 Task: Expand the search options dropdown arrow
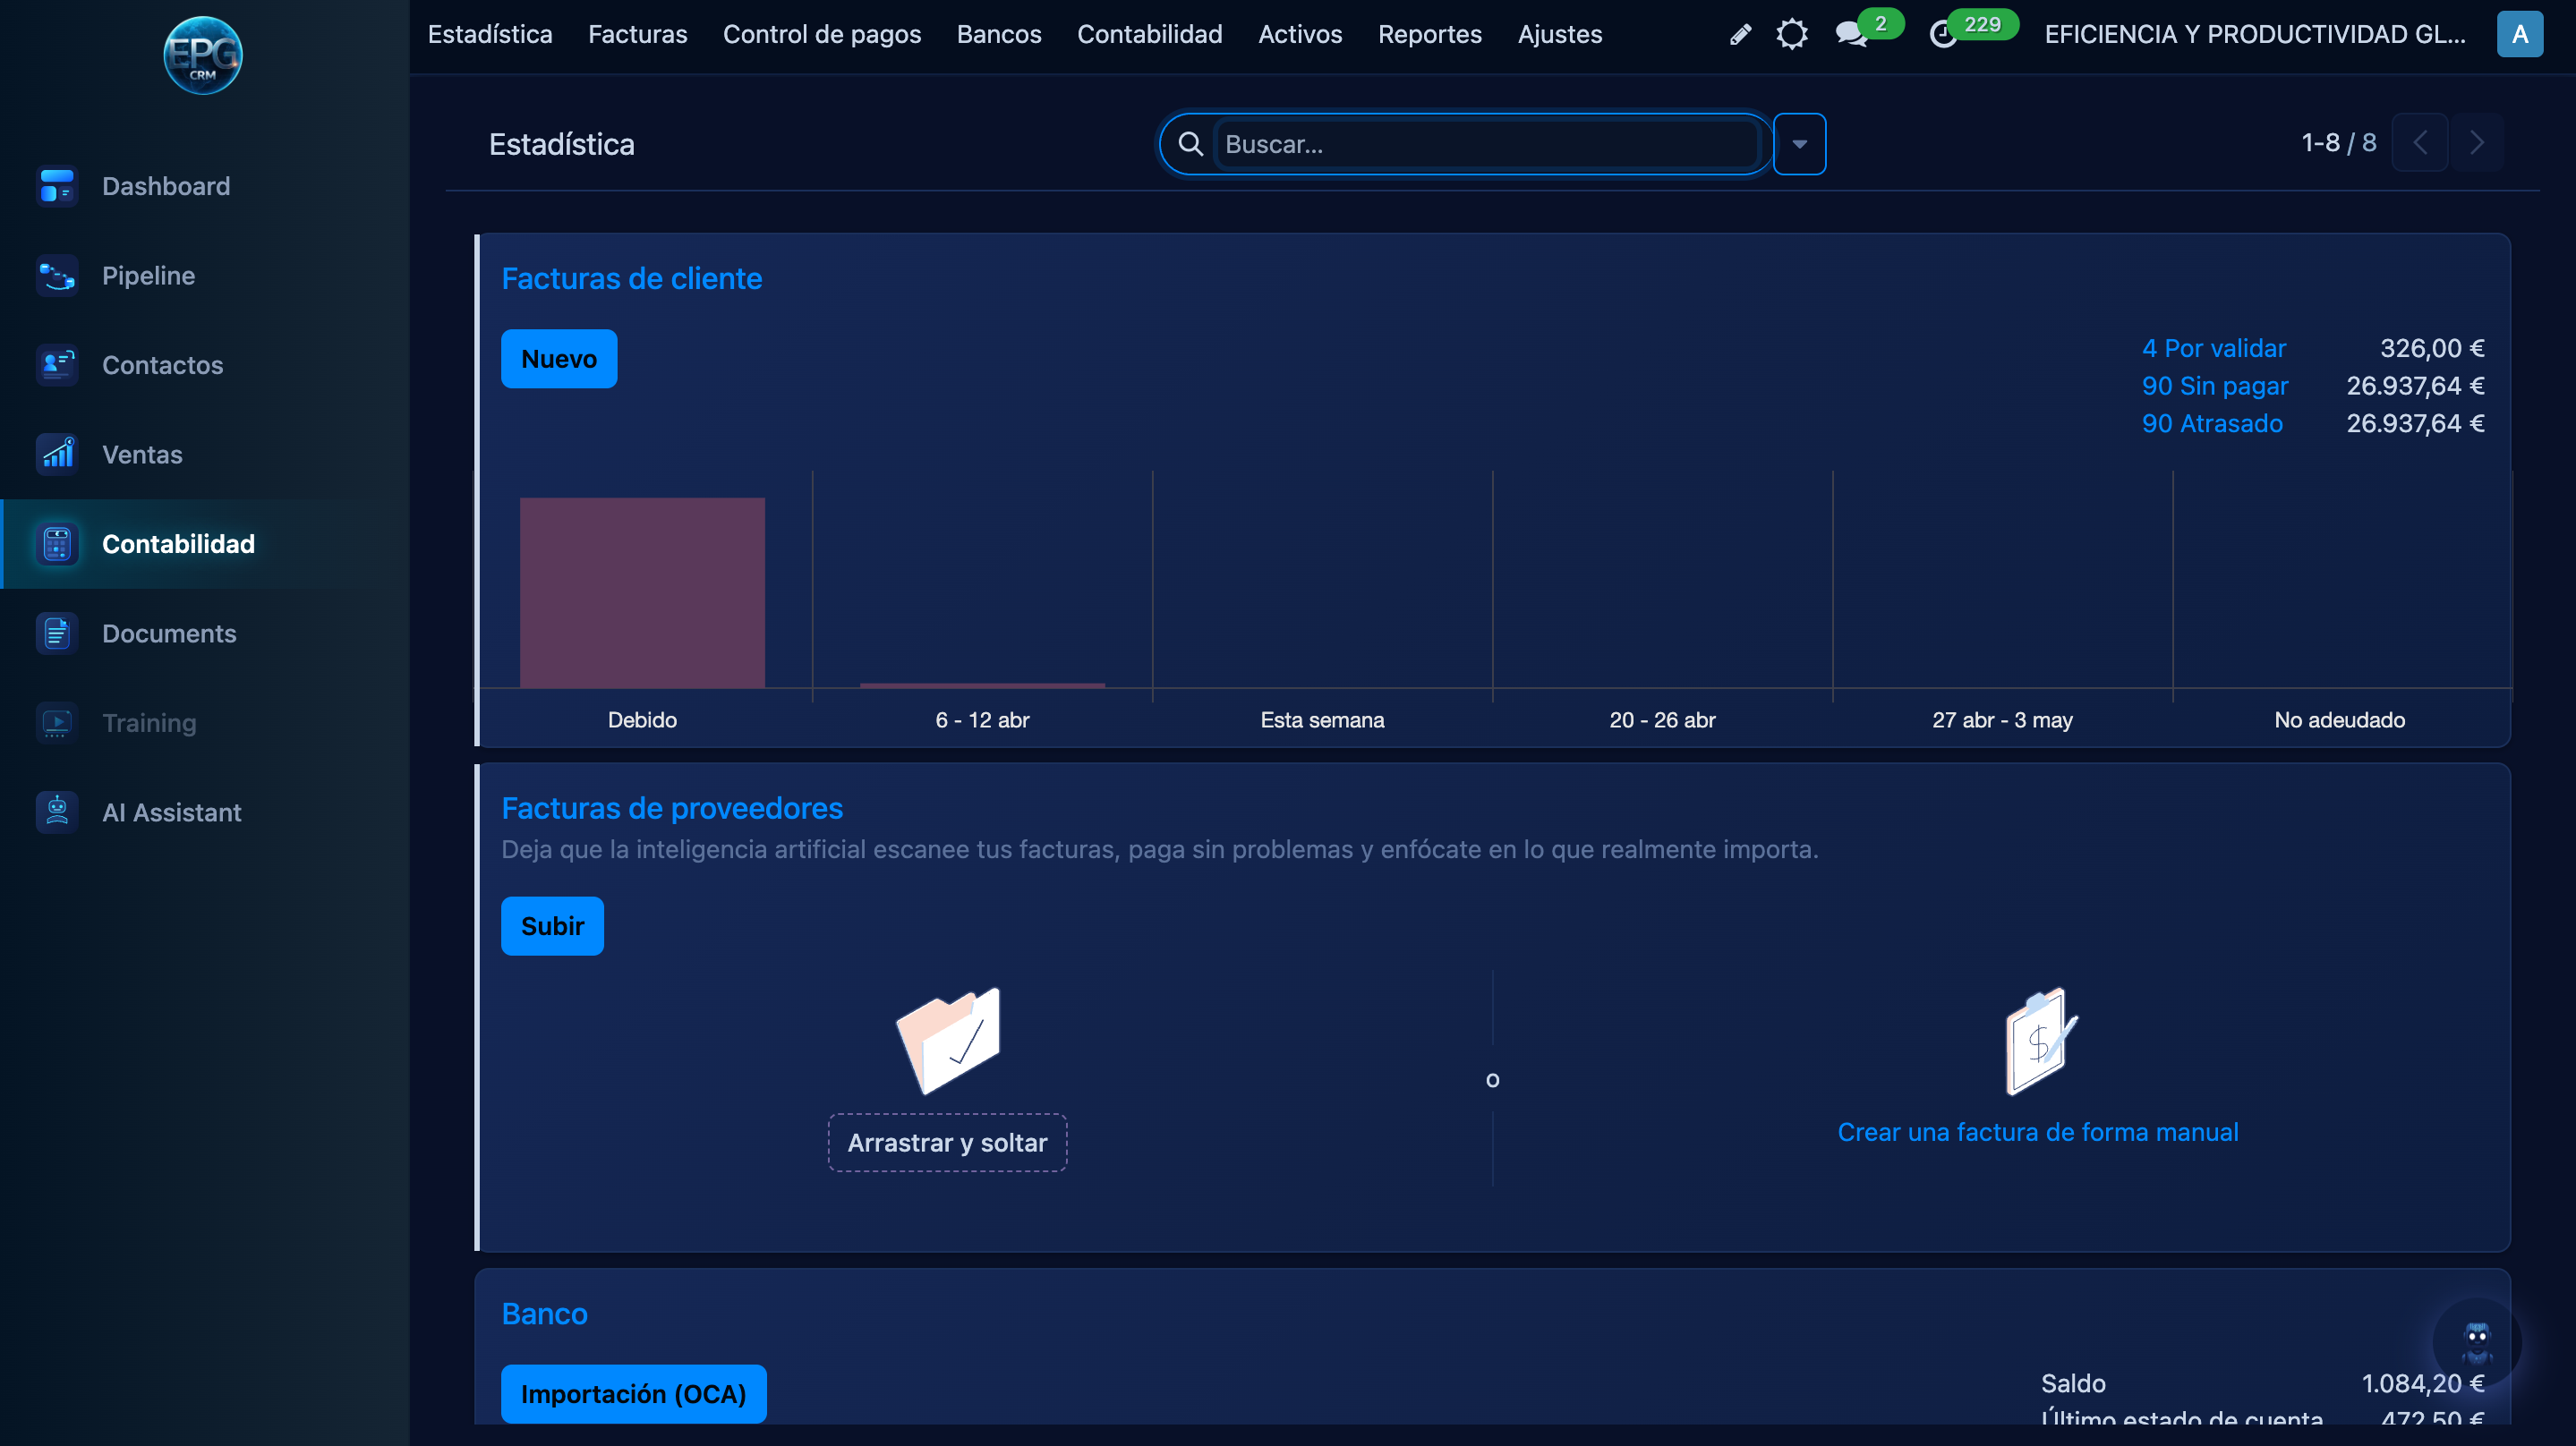(1799, 144)
